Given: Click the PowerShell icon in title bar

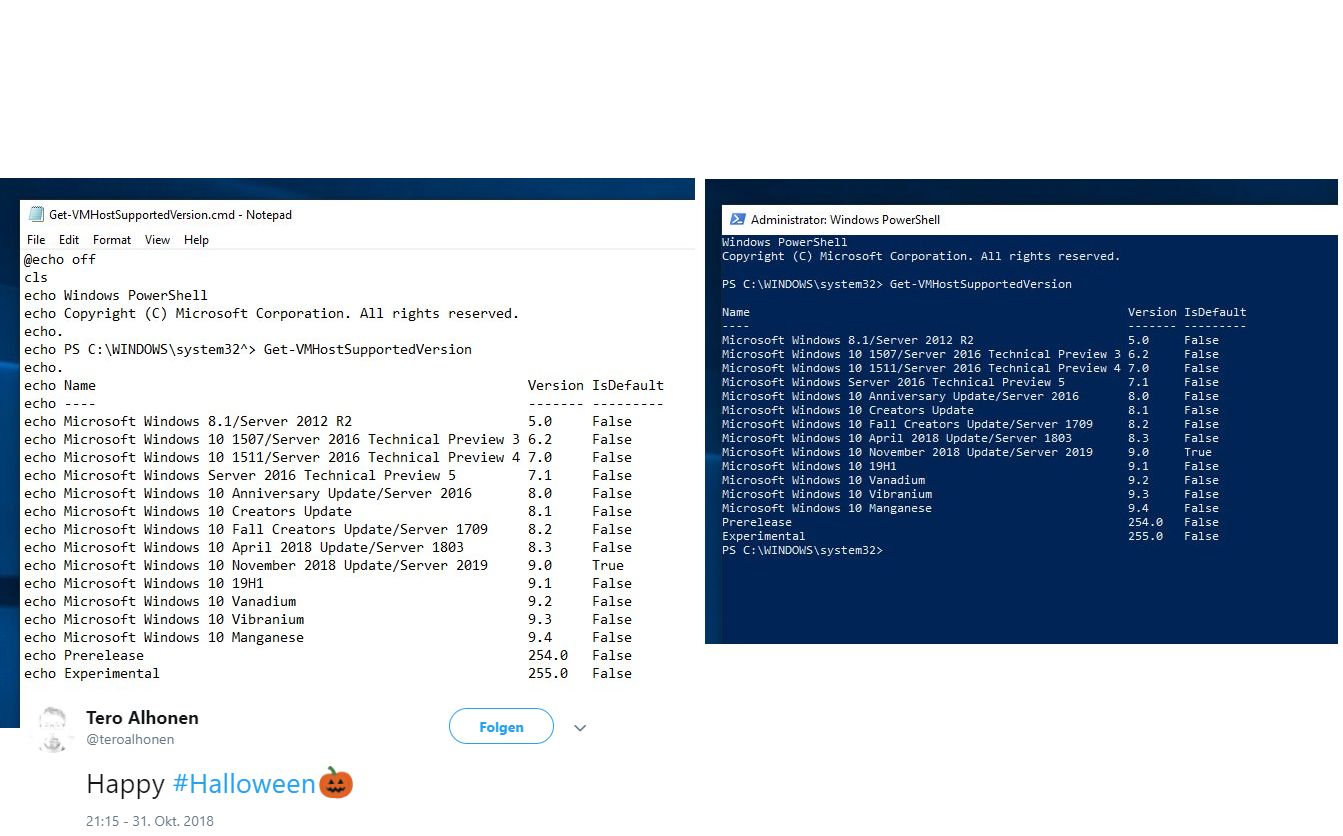Looking at the screenshot, I should click(737, 219).
